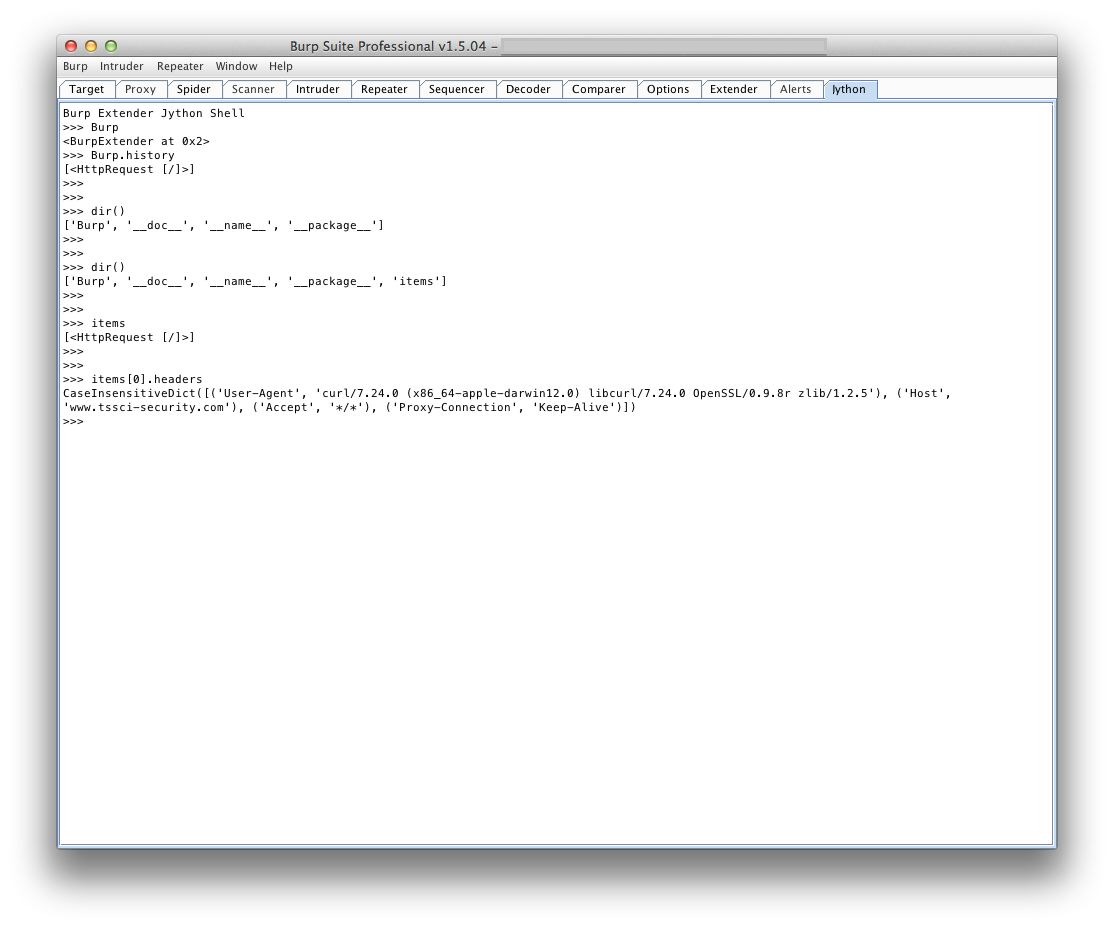Open the Window menu
Screen dimensions: 1114x928
click(x=237, y=66)
